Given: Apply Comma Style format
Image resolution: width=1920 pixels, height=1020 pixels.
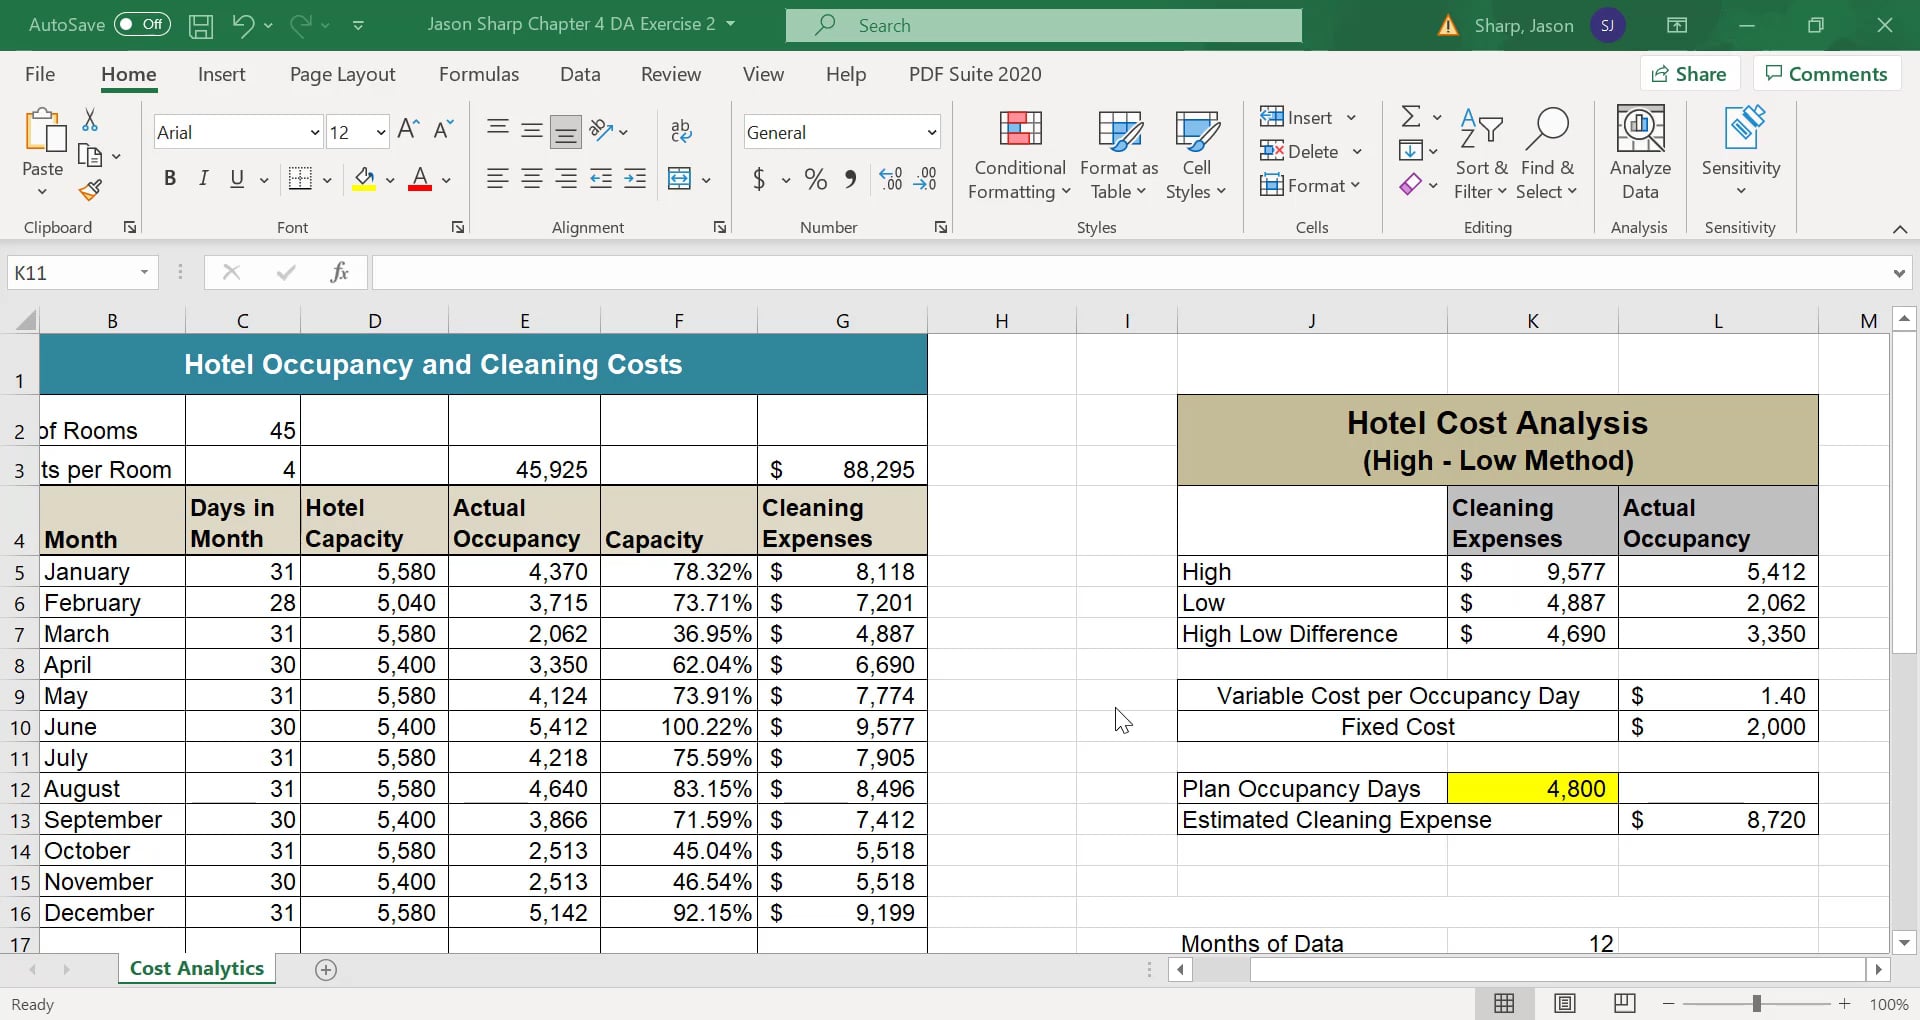Looking at the screenshot, I should (x=850, y=179).
